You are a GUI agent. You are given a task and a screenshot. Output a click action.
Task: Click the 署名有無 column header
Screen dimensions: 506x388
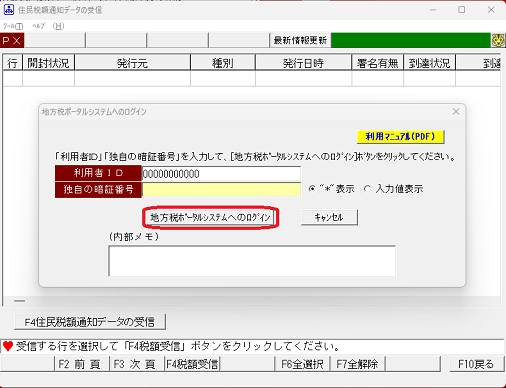pos(378,63)
